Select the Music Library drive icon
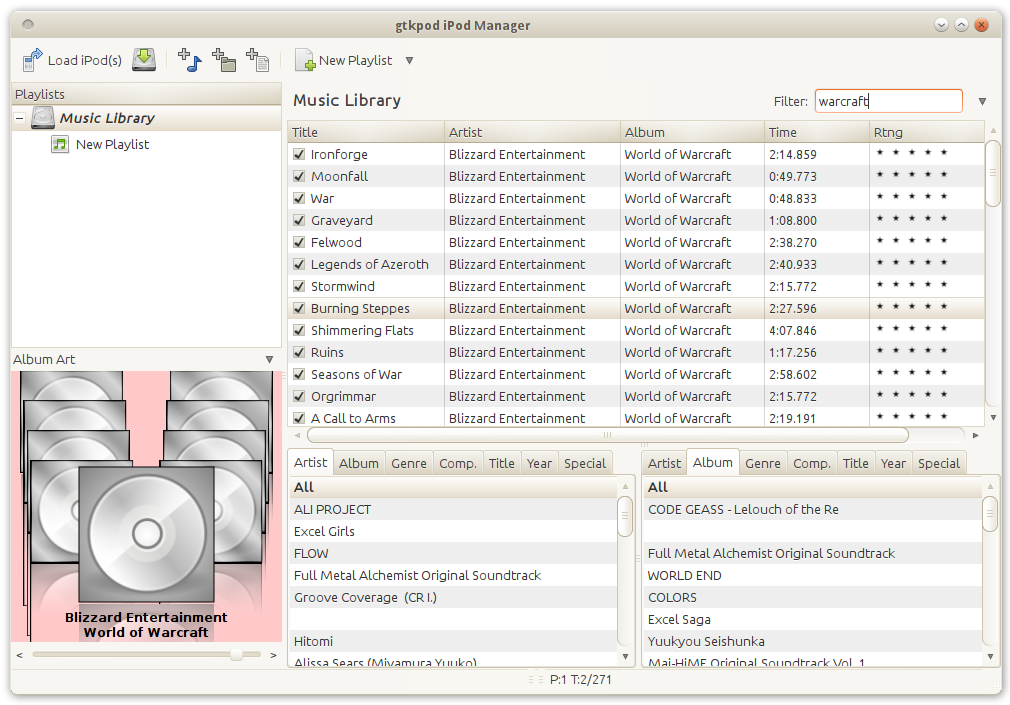Viewport: 1010px width, 705px height. click(x=43, y=118)
